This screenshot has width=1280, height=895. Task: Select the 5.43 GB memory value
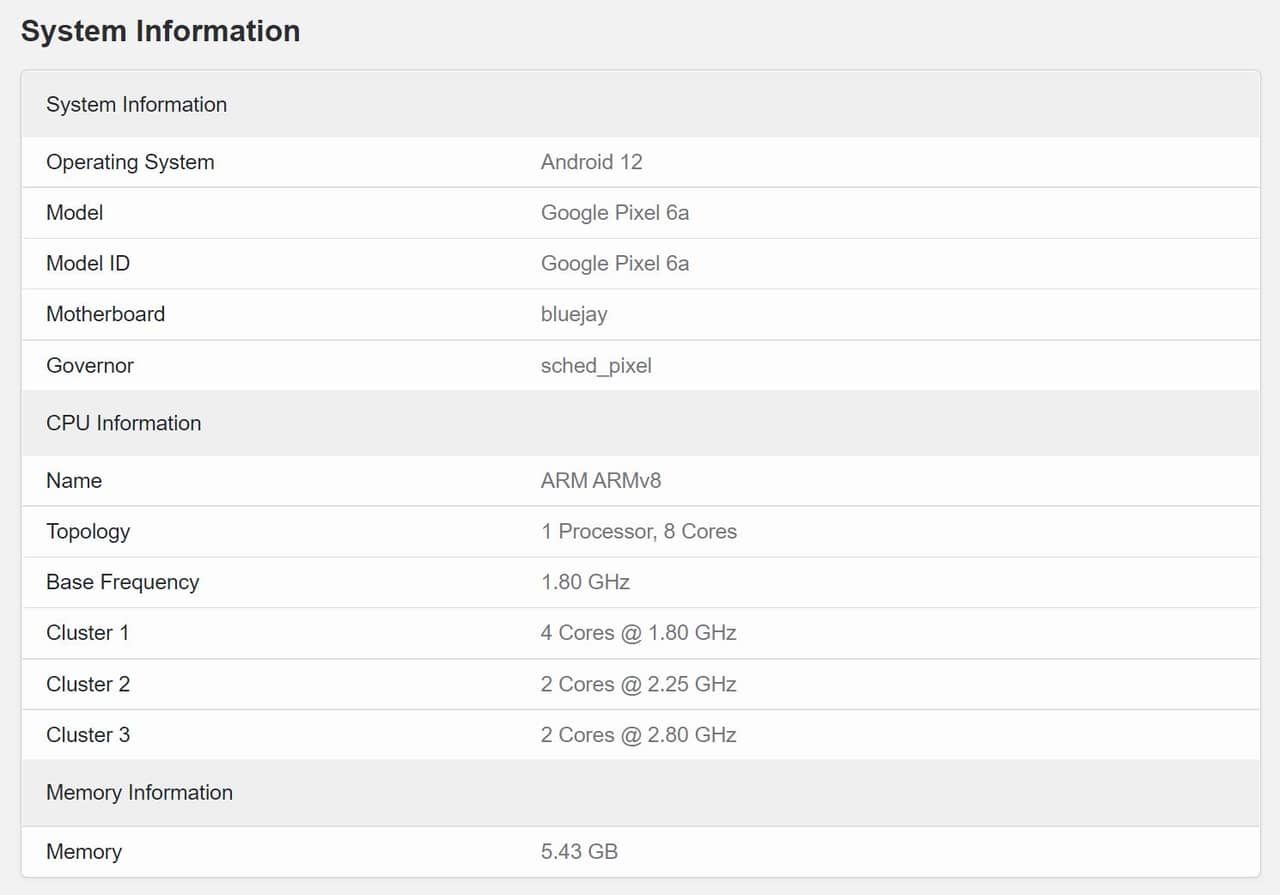click(579, 852)
